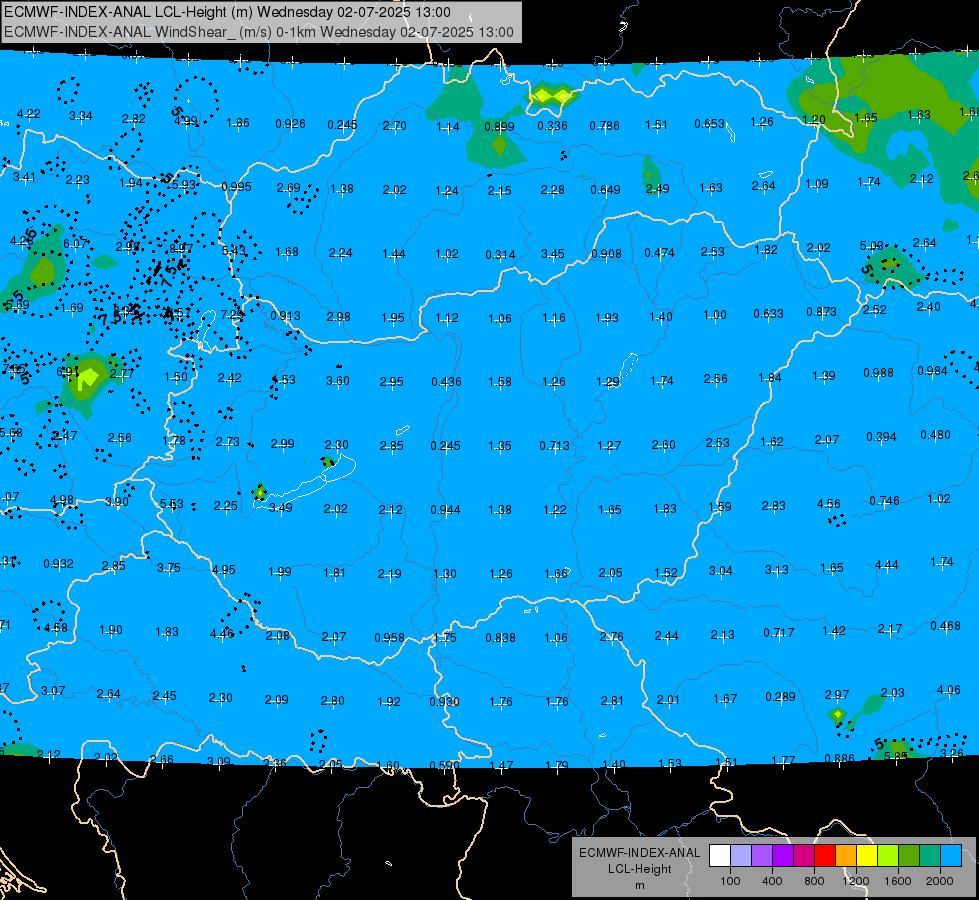The width and height of the screenshot is (979, 900).
Task: Choose the yellow legend swatch
Action: coord(867,855)
